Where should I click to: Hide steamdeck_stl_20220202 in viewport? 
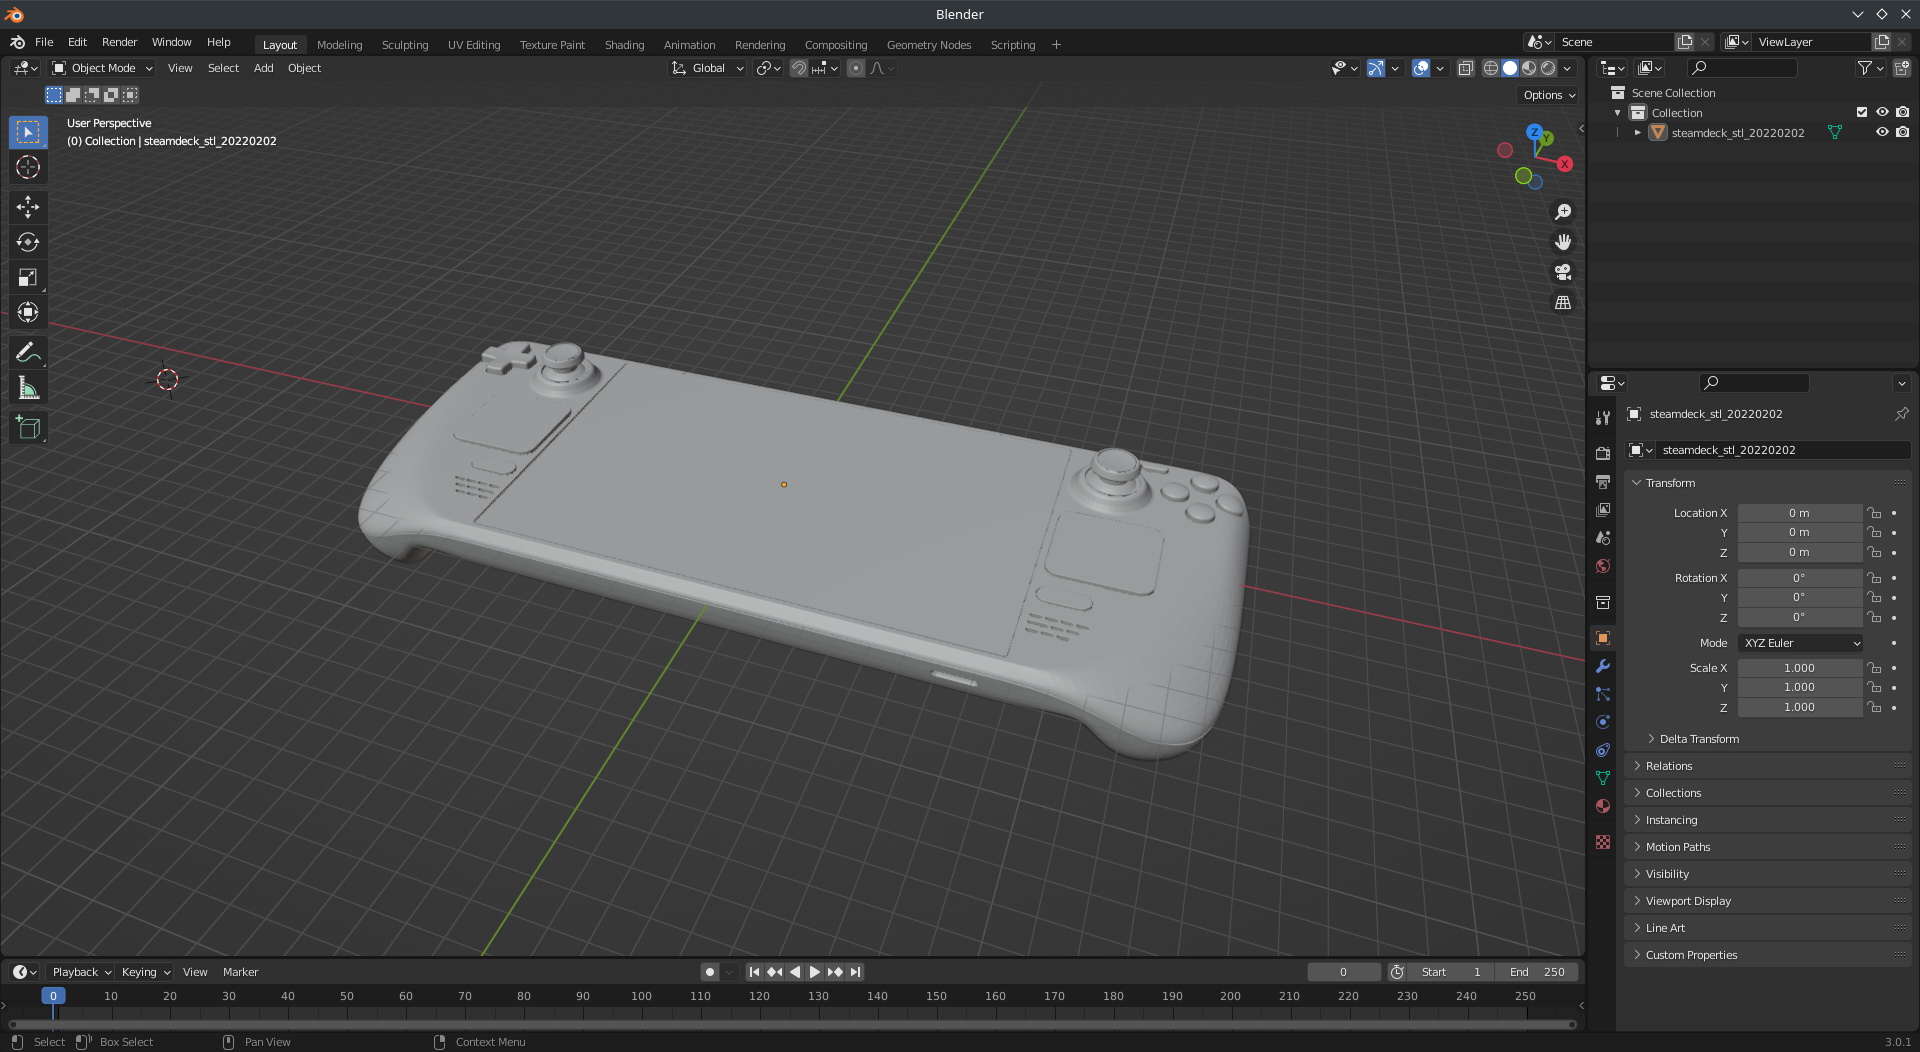click(x=1882, y=132)
